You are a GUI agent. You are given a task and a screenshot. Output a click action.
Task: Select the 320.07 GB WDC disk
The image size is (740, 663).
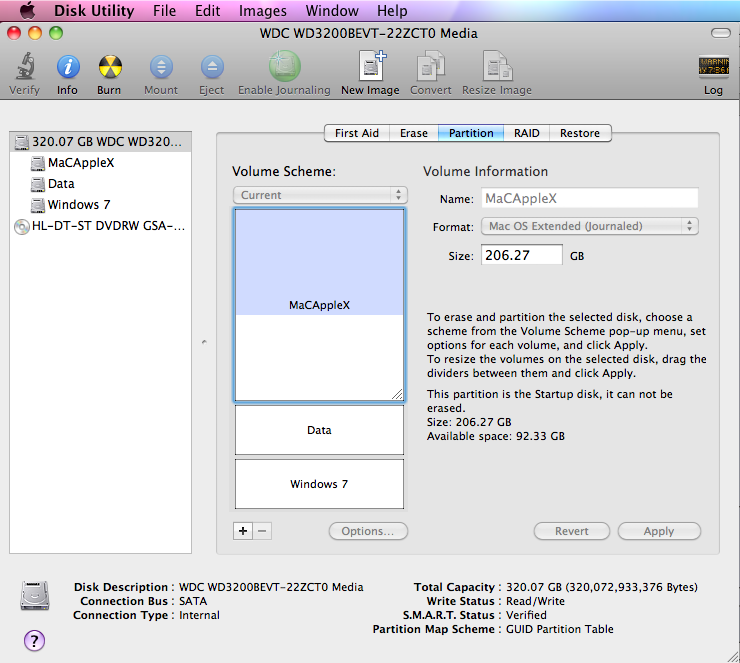100,142
